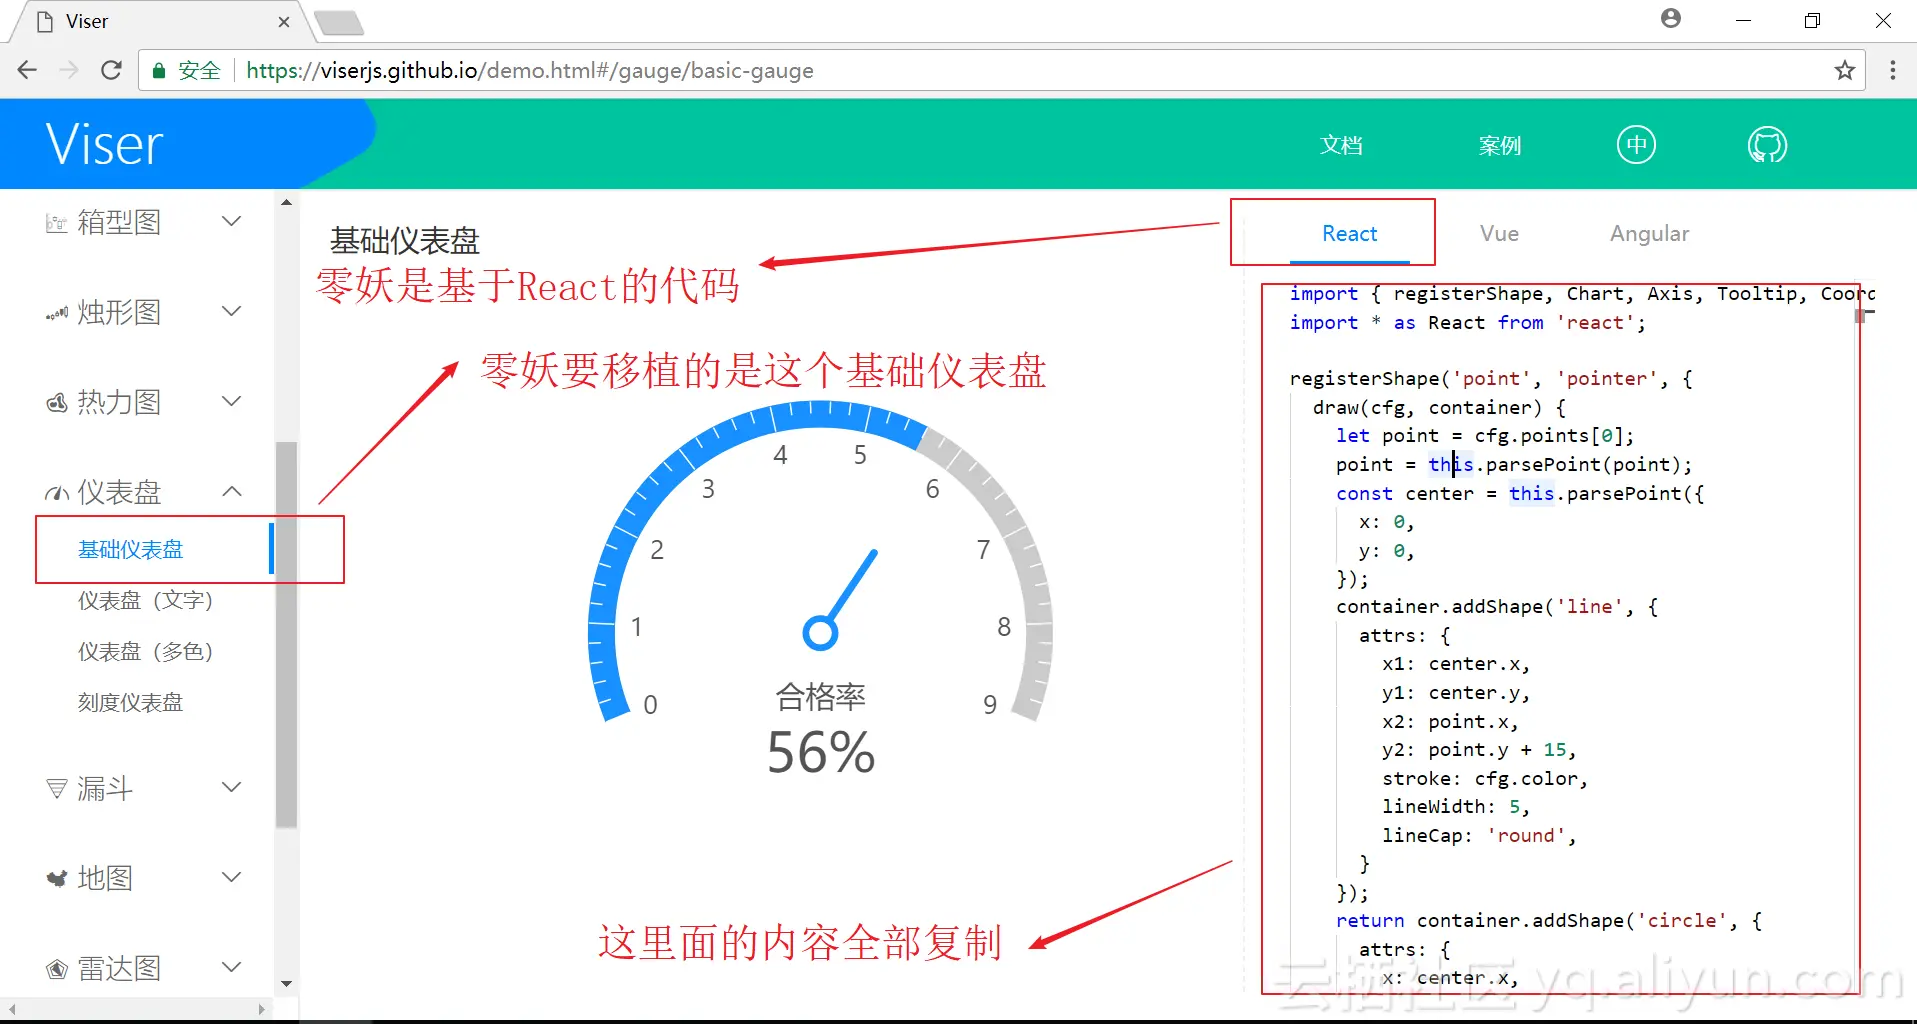Open a new browser tab
1917x1024 pixels.
click(339, 22)
